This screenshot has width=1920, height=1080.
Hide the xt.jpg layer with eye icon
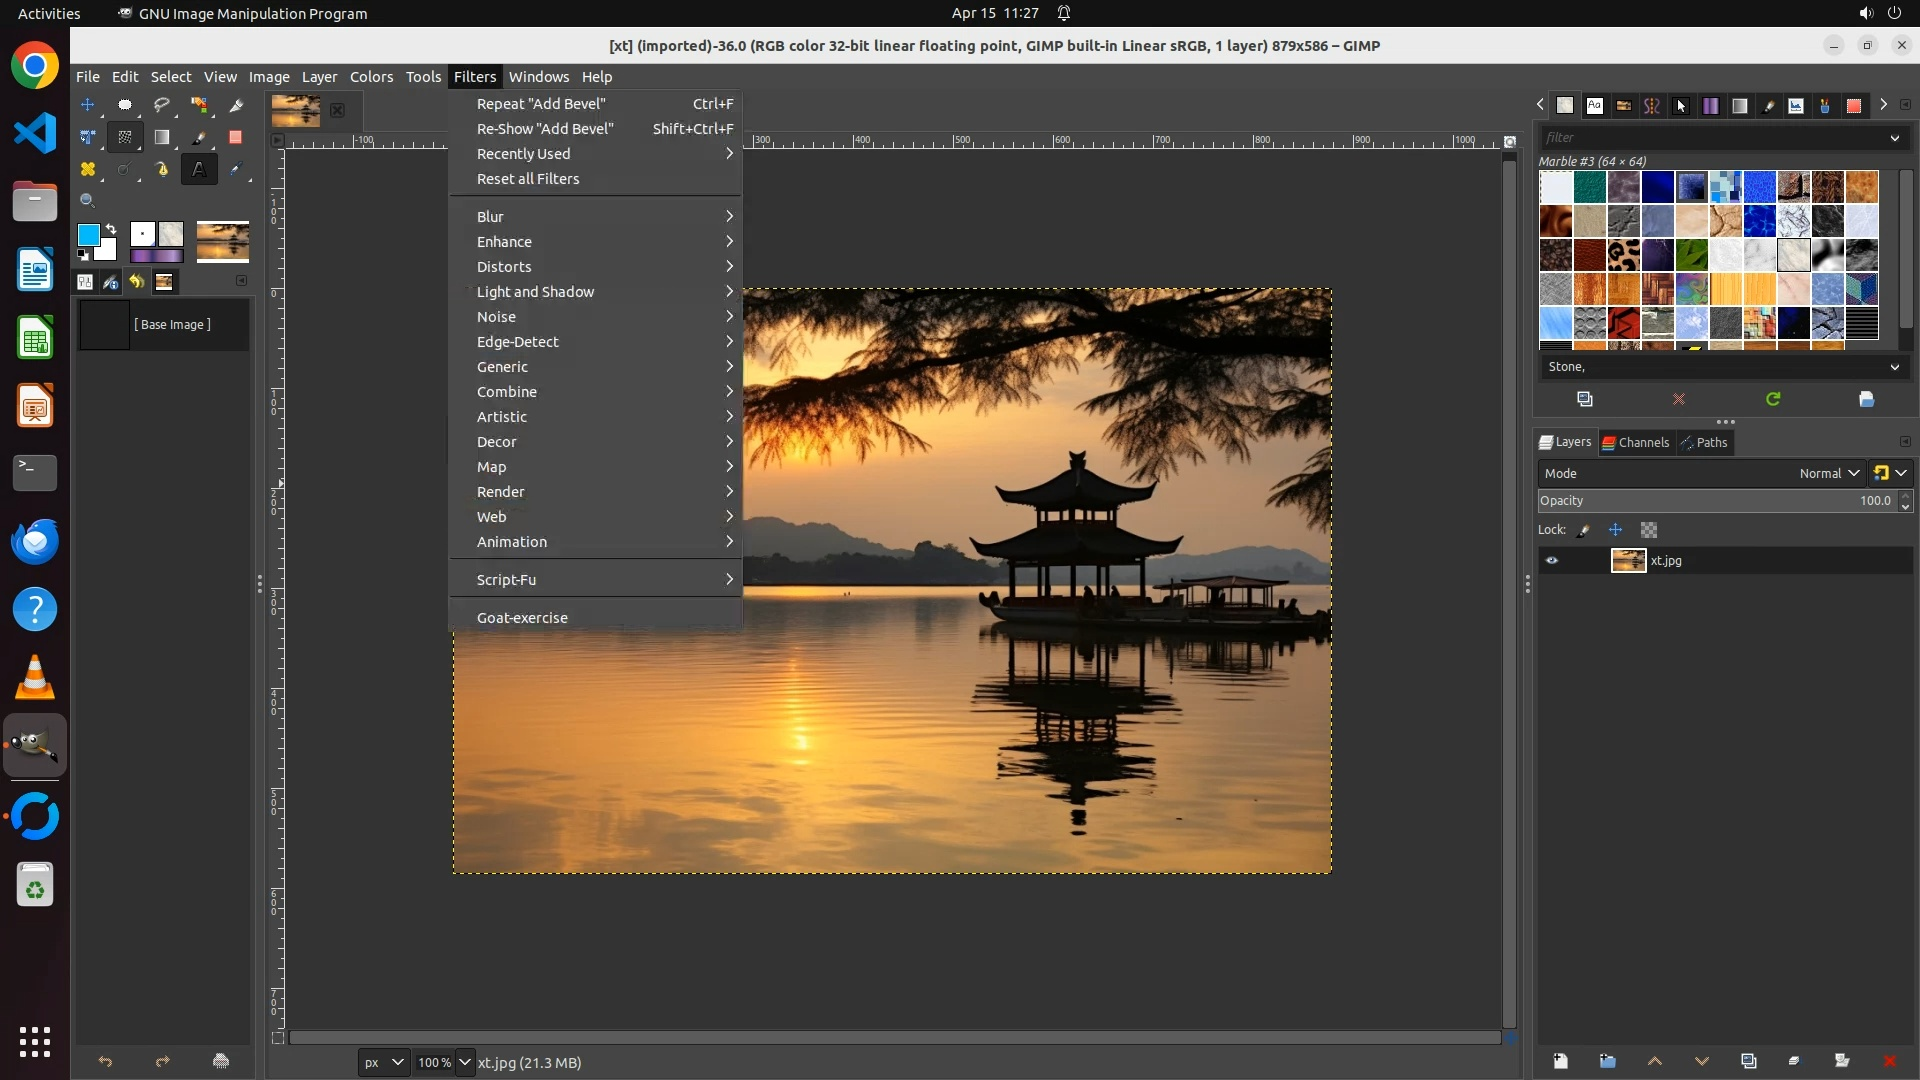tap(1552, 561)
